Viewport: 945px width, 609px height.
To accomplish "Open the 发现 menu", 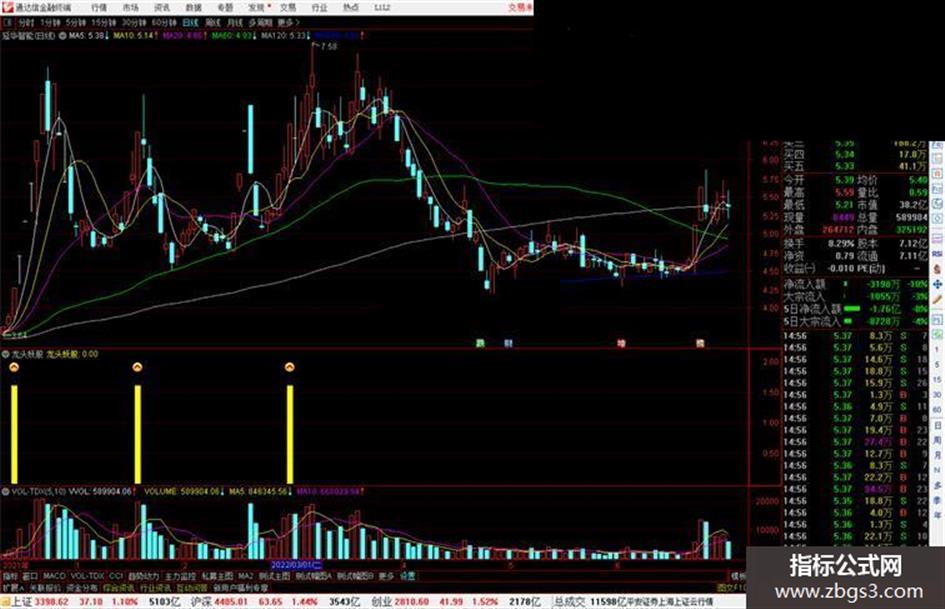I will (x=256, y=7).
